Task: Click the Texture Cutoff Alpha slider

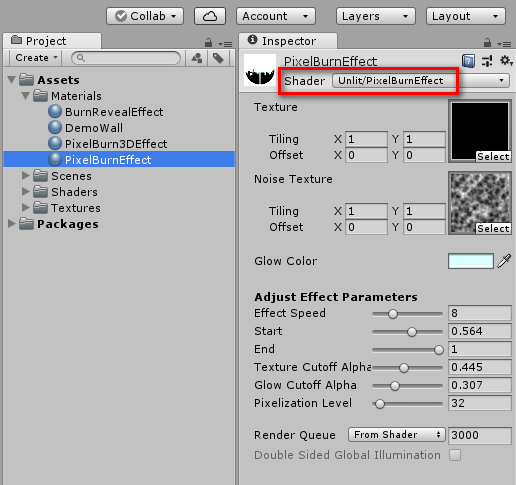Action: (407, 368)
